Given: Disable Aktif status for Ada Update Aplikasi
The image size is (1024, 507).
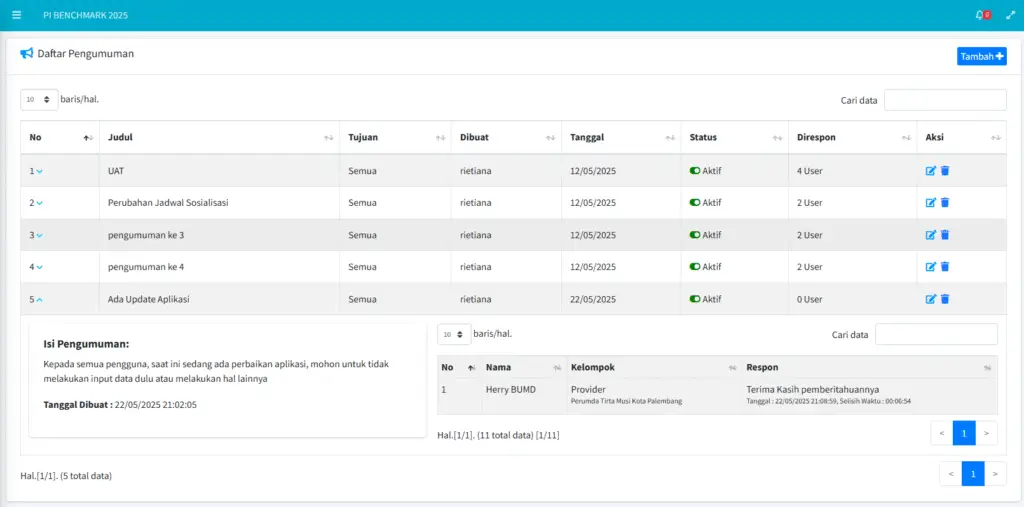Looking at the screenshot, I should [695, 299].
